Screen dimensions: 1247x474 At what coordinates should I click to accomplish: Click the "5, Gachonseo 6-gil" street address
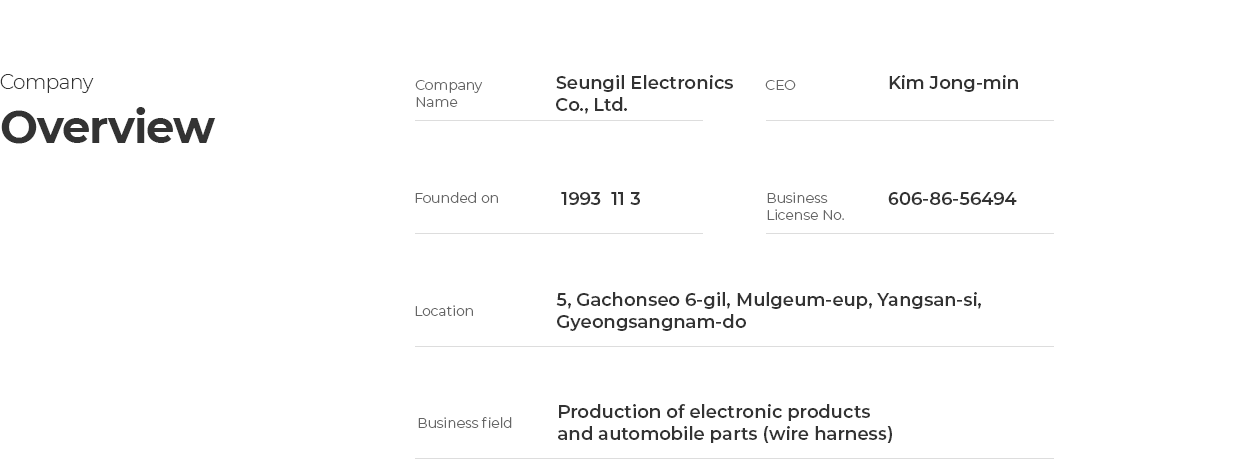tap(642, 300)
